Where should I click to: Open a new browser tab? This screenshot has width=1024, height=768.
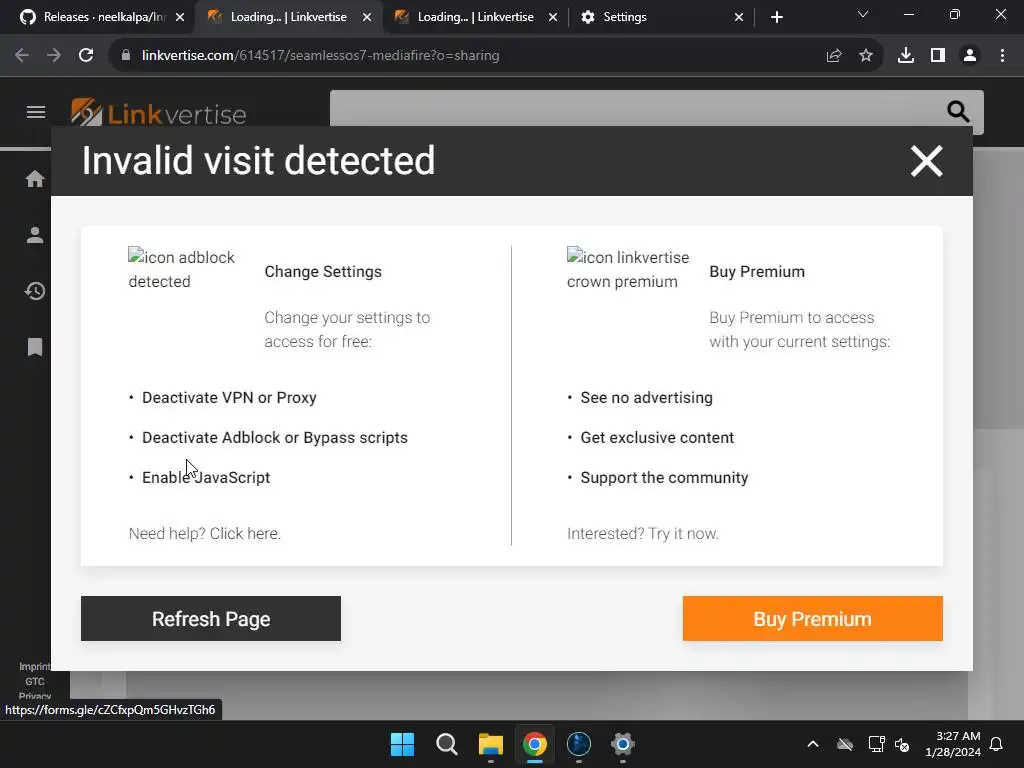click(x=776, y=17)
